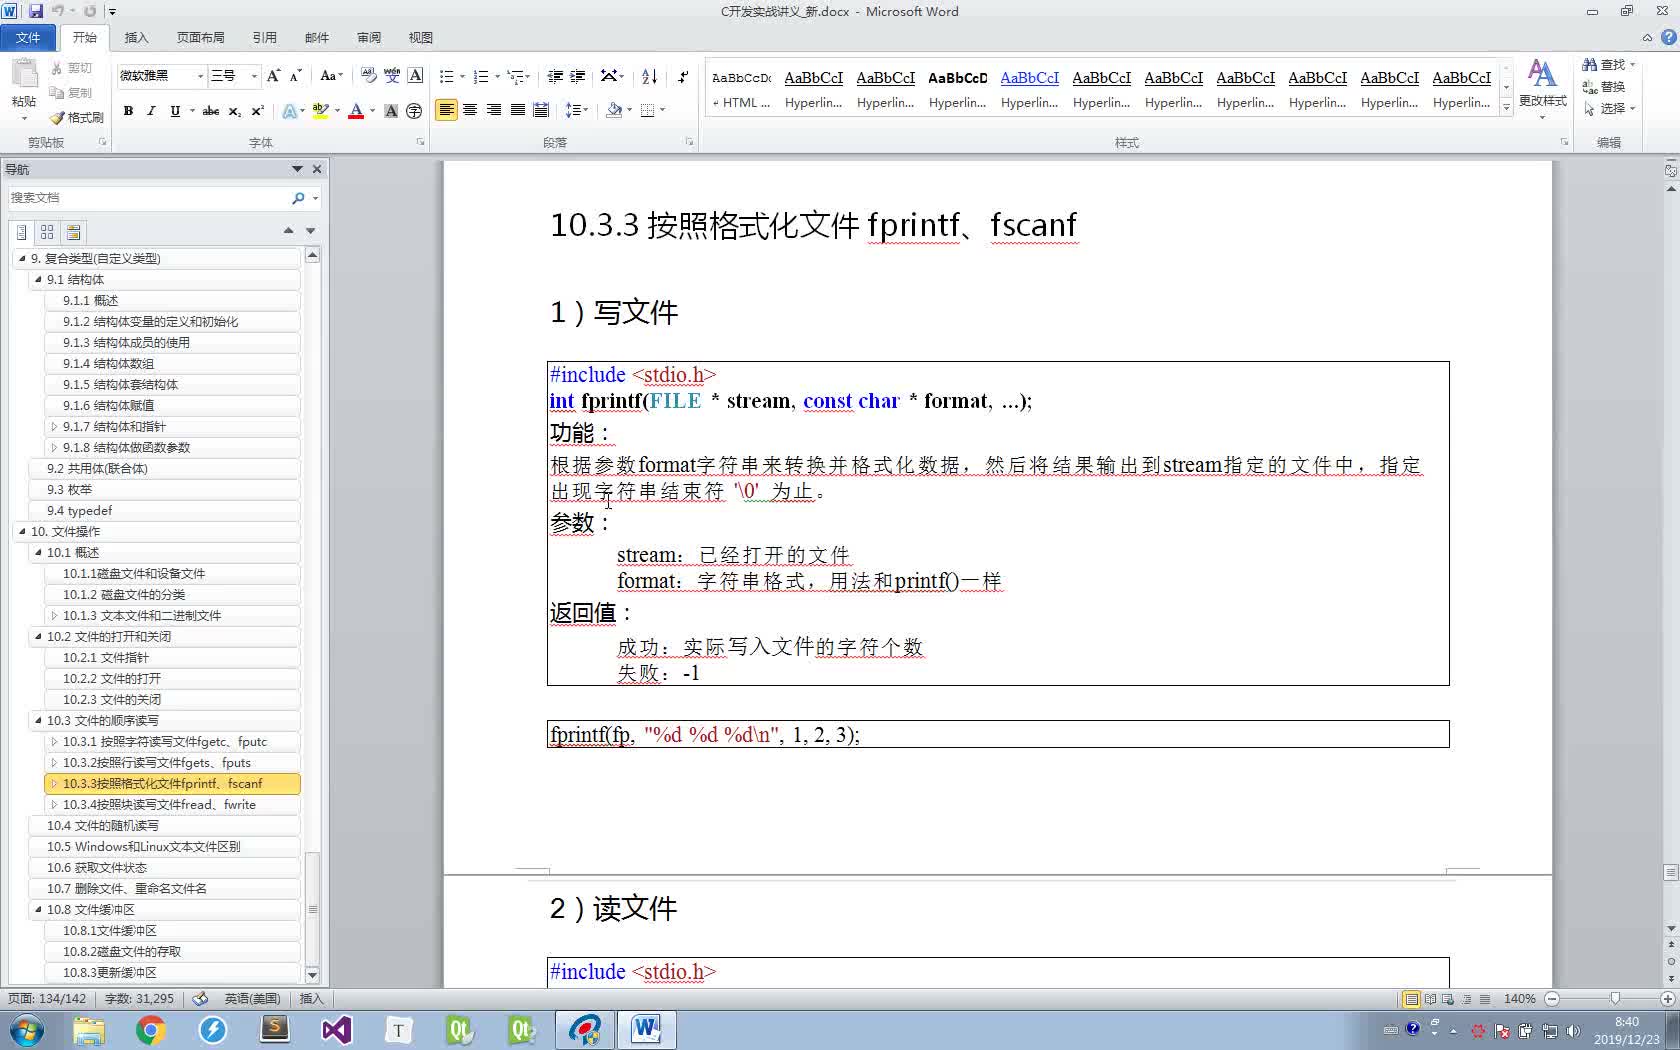
Task: Click the navigation pane scroll down arrow
Action: (x=312, y=975)
